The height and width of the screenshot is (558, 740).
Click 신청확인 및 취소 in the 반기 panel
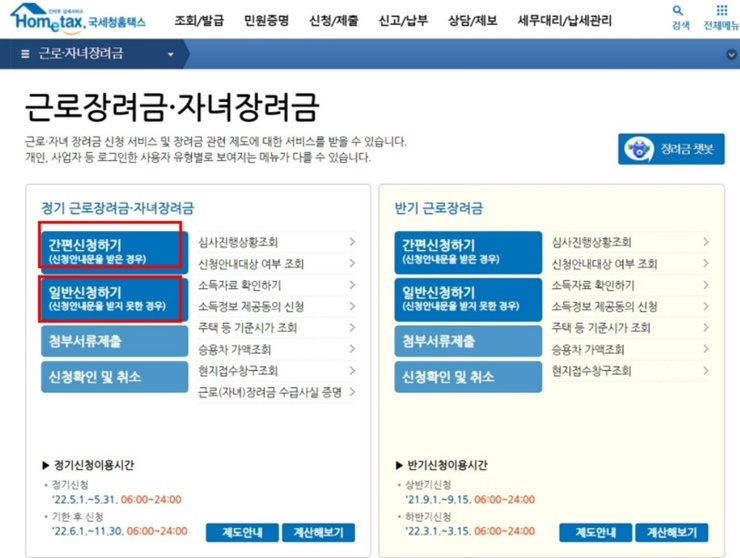tap(468, 377)
